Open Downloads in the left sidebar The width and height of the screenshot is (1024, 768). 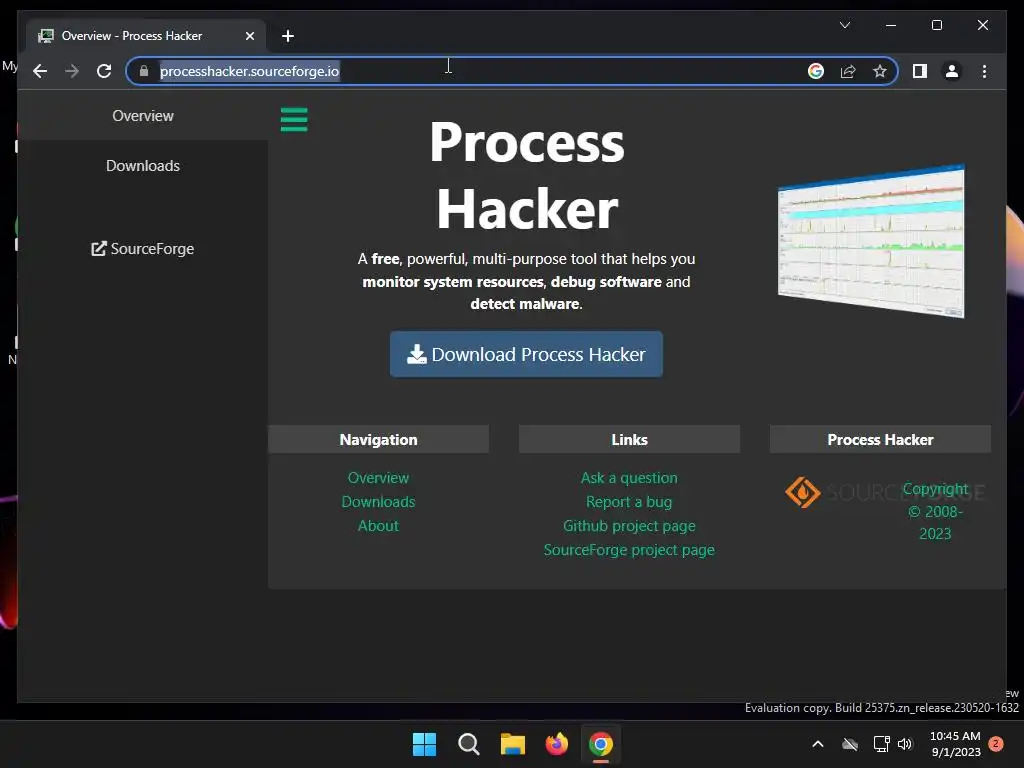[142, 166]
